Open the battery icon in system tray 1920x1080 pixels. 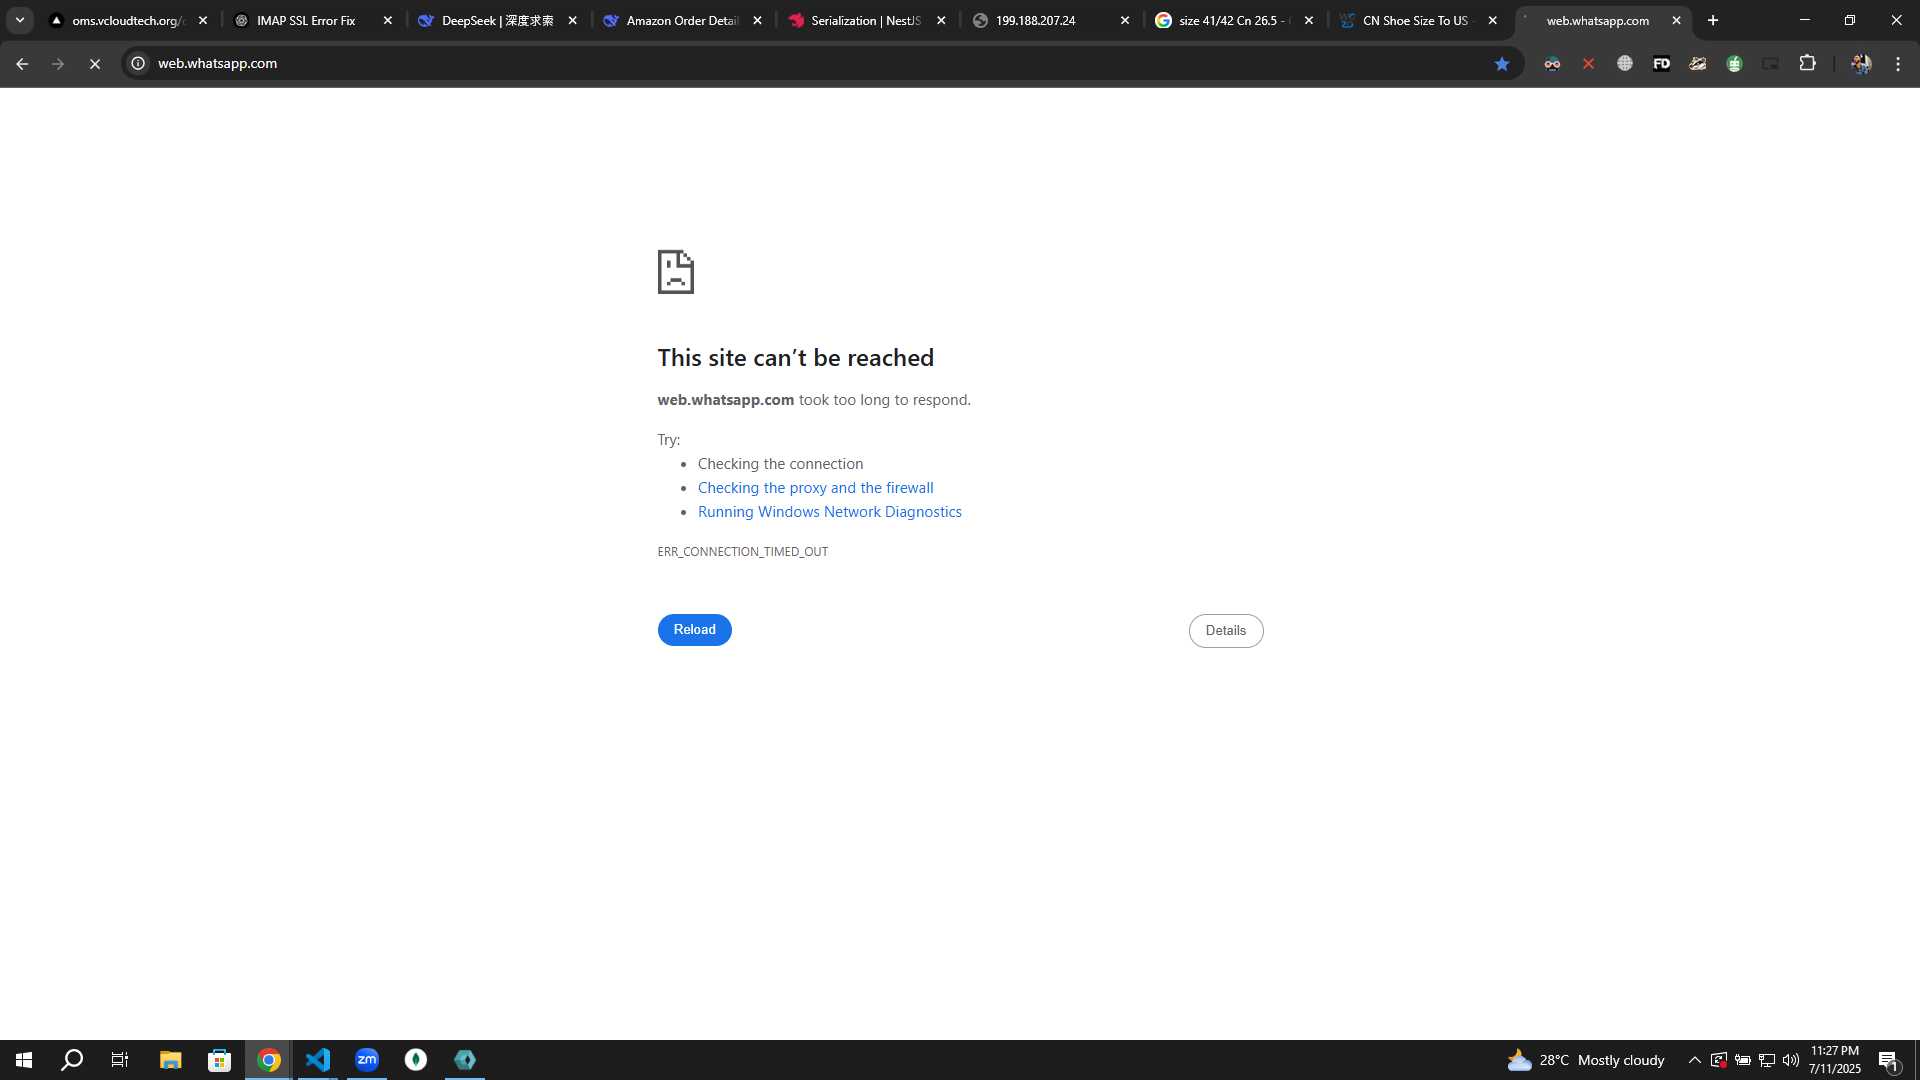point(1742,1060)
